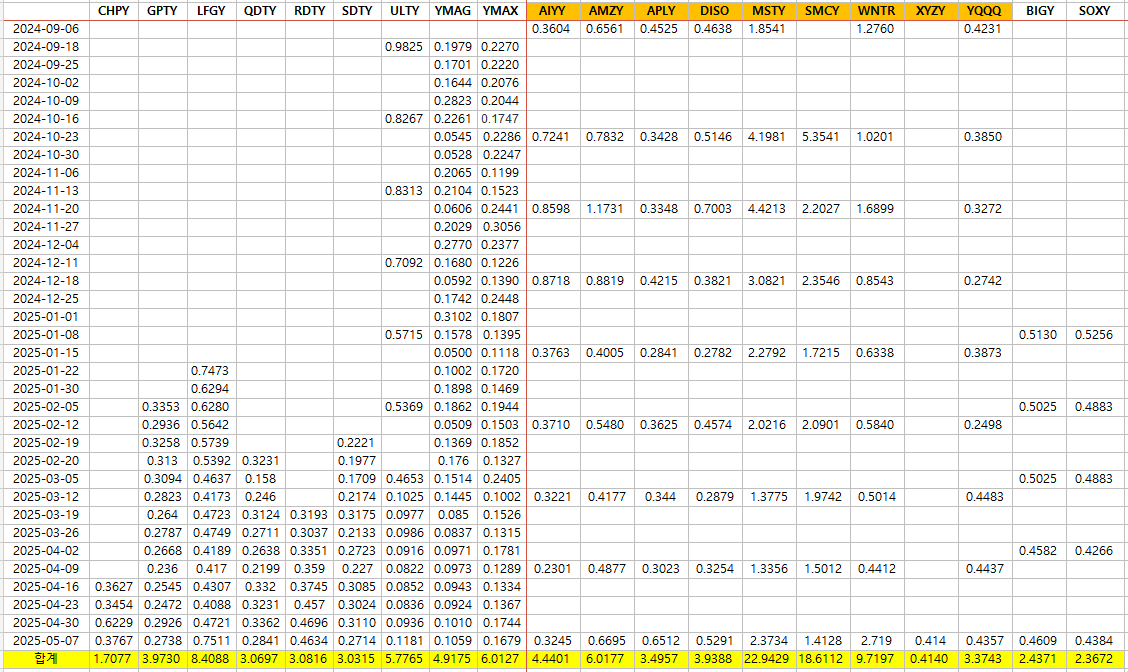The image size is (1128, 672).
Task: Click the WNTR value 1.2760
Action: pos(876,29)
